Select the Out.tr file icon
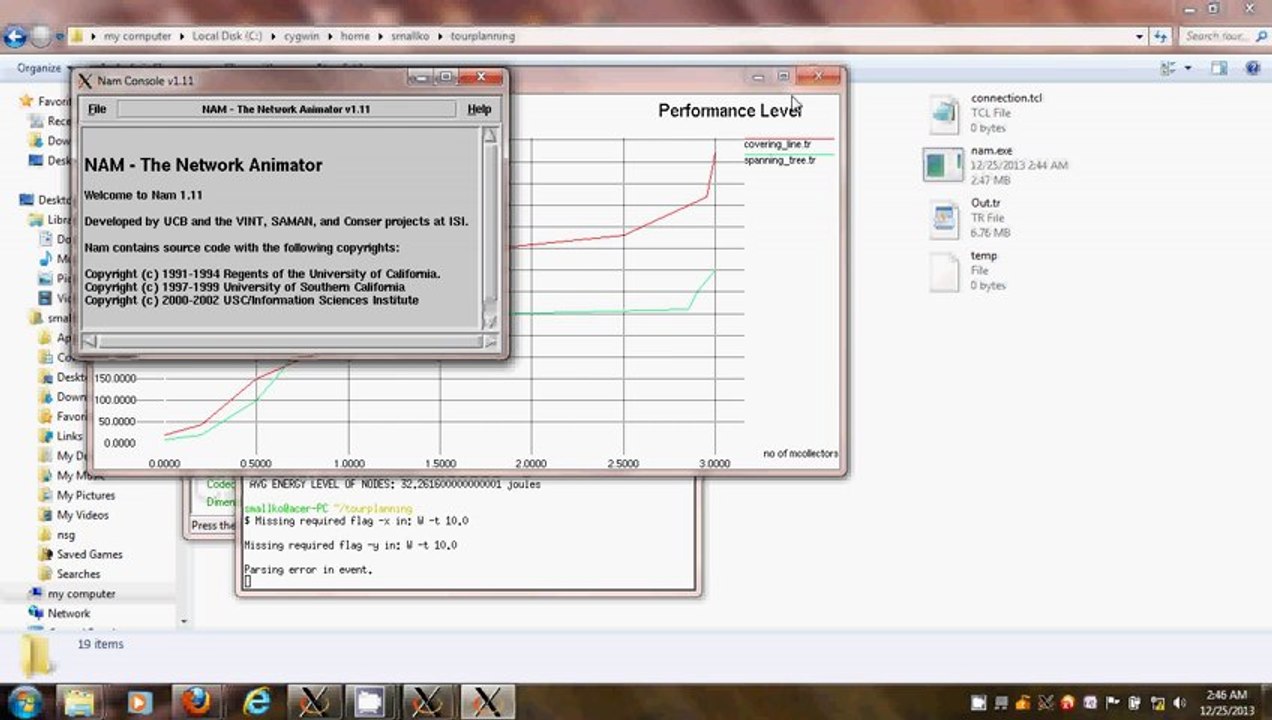The image size is (1272, 720). (944, 219)
